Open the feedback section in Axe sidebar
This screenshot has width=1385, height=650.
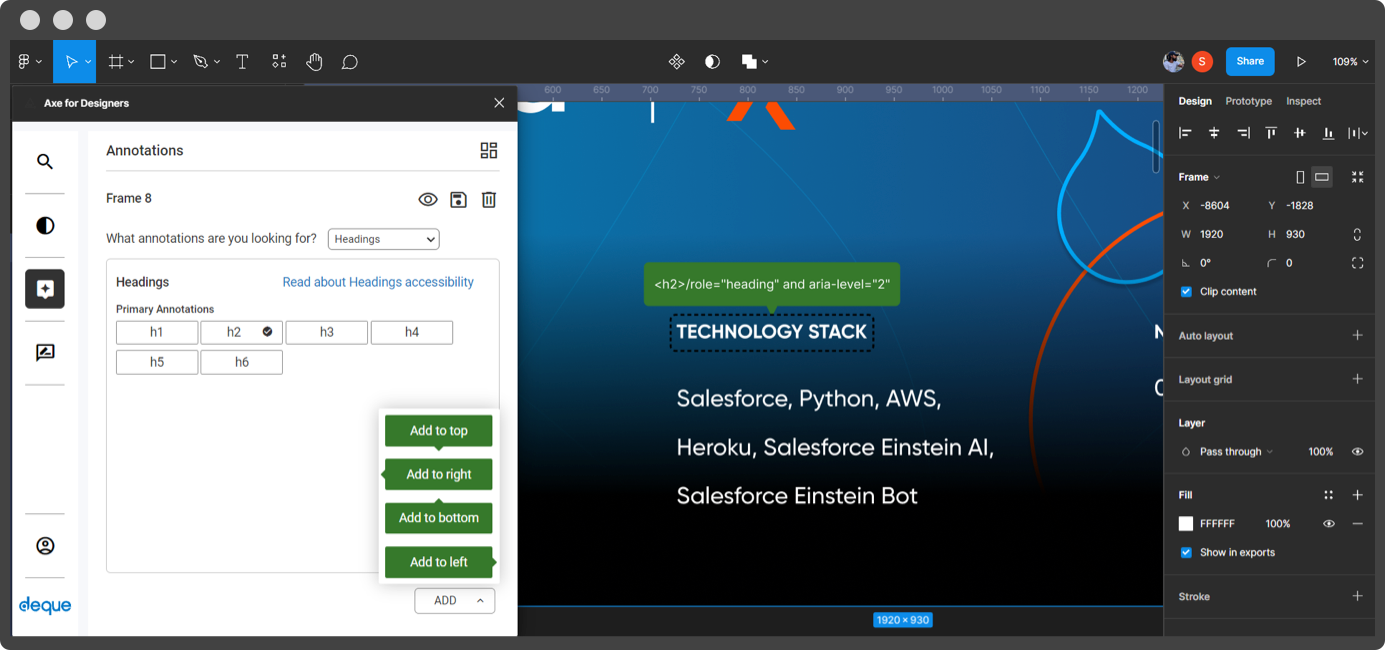[x=45, y=352]
